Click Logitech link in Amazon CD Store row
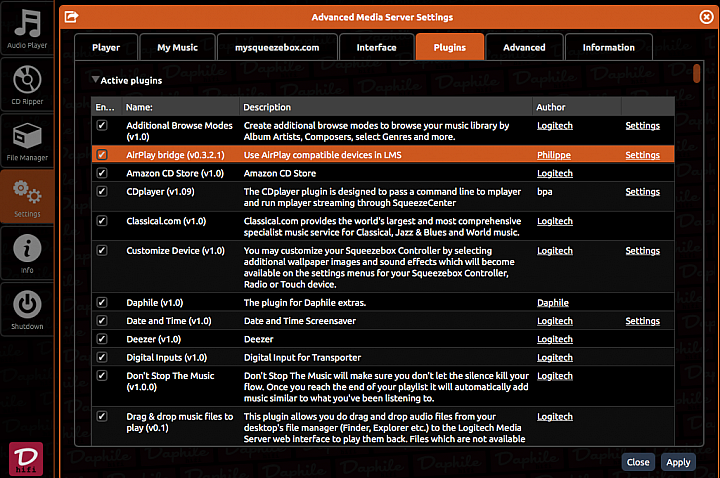The width and height of the screenshot is (720, 478). click(555, 174)
